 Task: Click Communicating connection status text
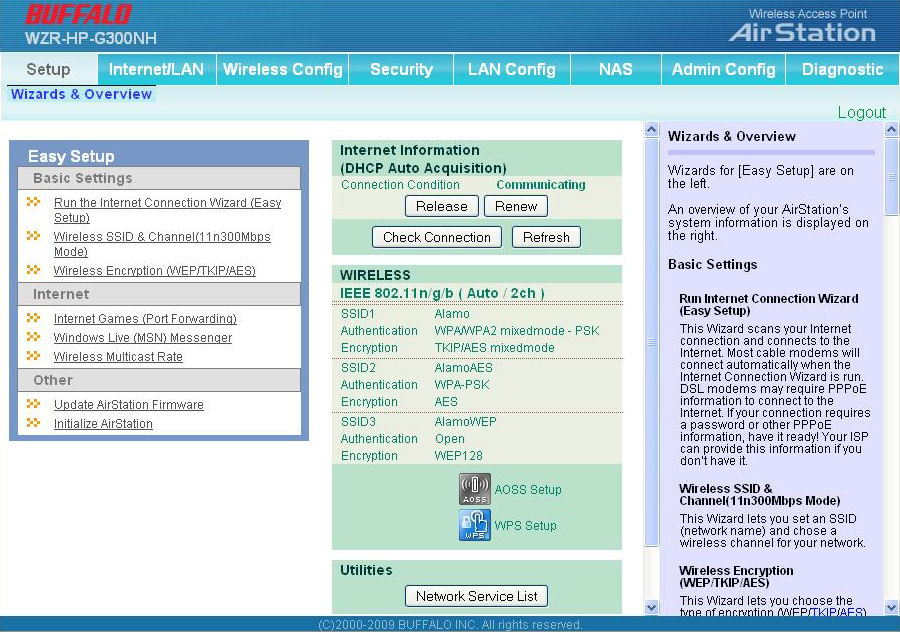[541, 185]
